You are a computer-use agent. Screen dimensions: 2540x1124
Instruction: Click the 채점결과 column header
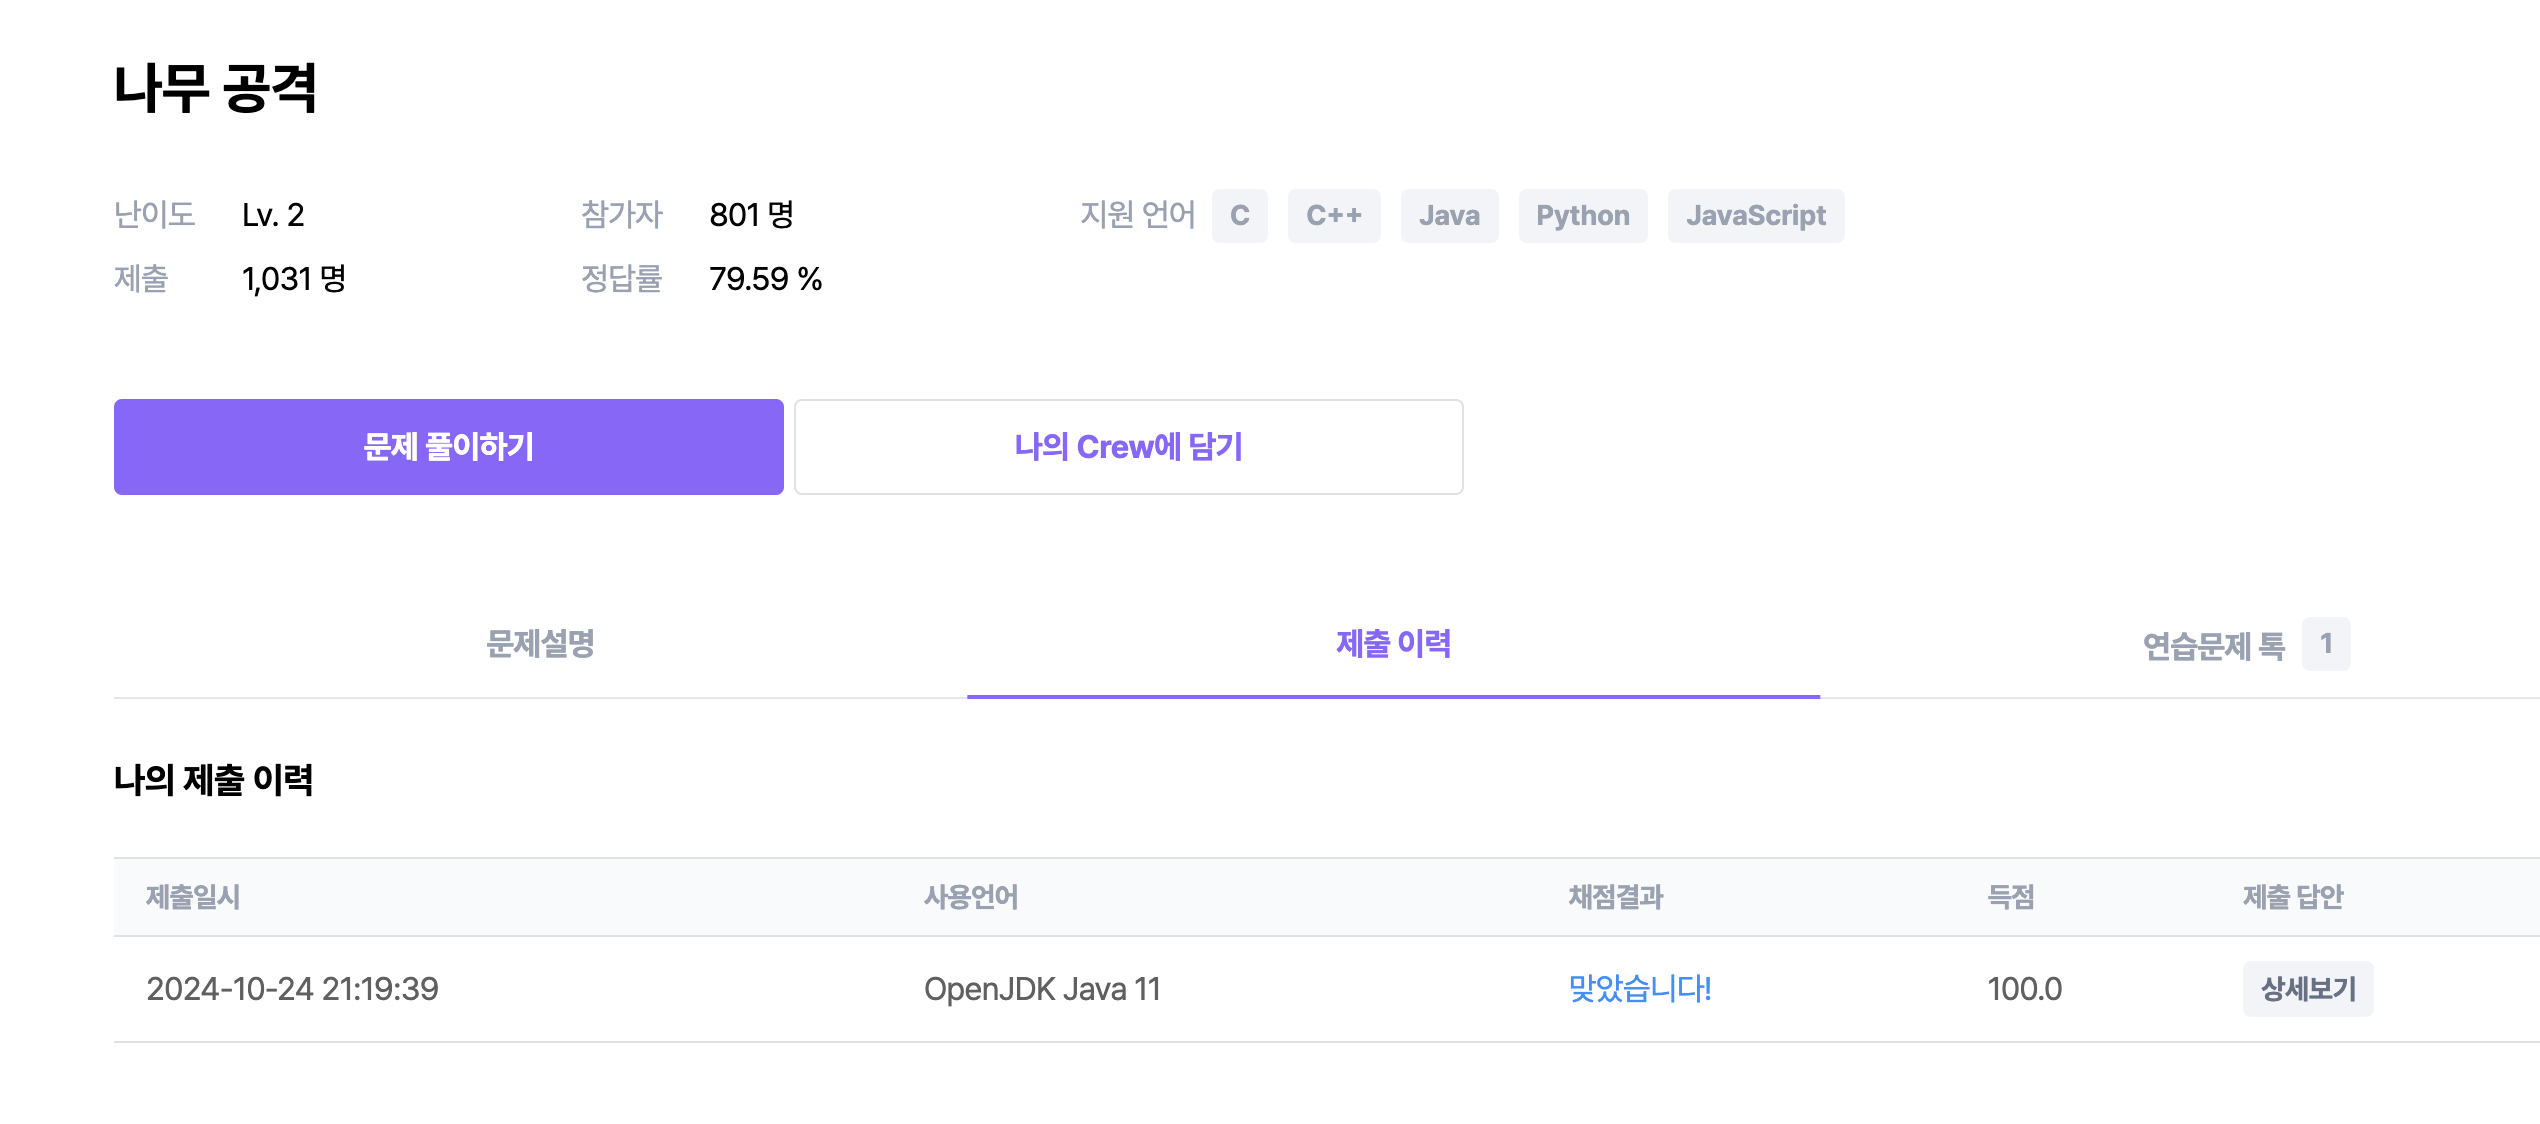pyautogui.click(x=1615, y=897)
